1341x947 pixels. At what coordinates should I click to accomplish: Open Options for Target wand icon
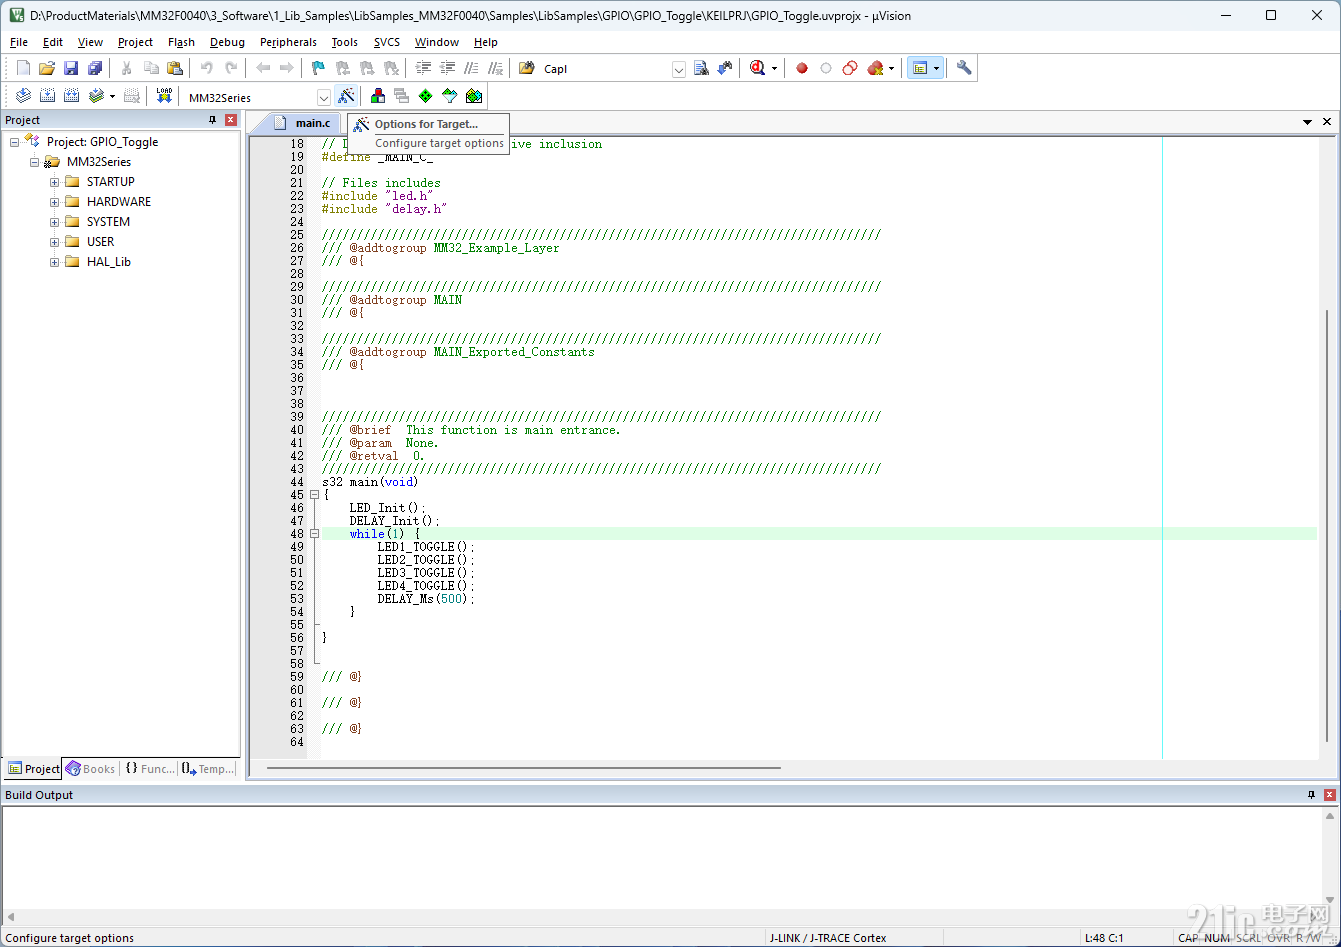coord(346,96)
